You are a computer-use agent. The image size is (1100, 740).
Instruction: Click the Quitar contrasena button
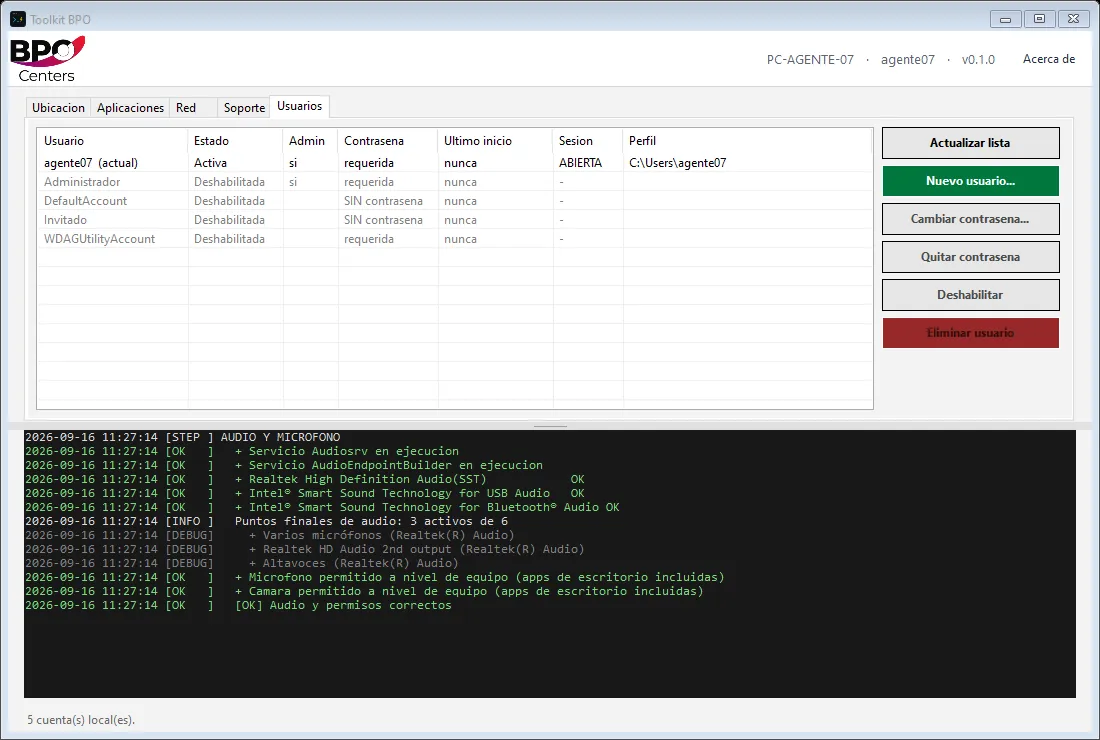click(970, 257)
